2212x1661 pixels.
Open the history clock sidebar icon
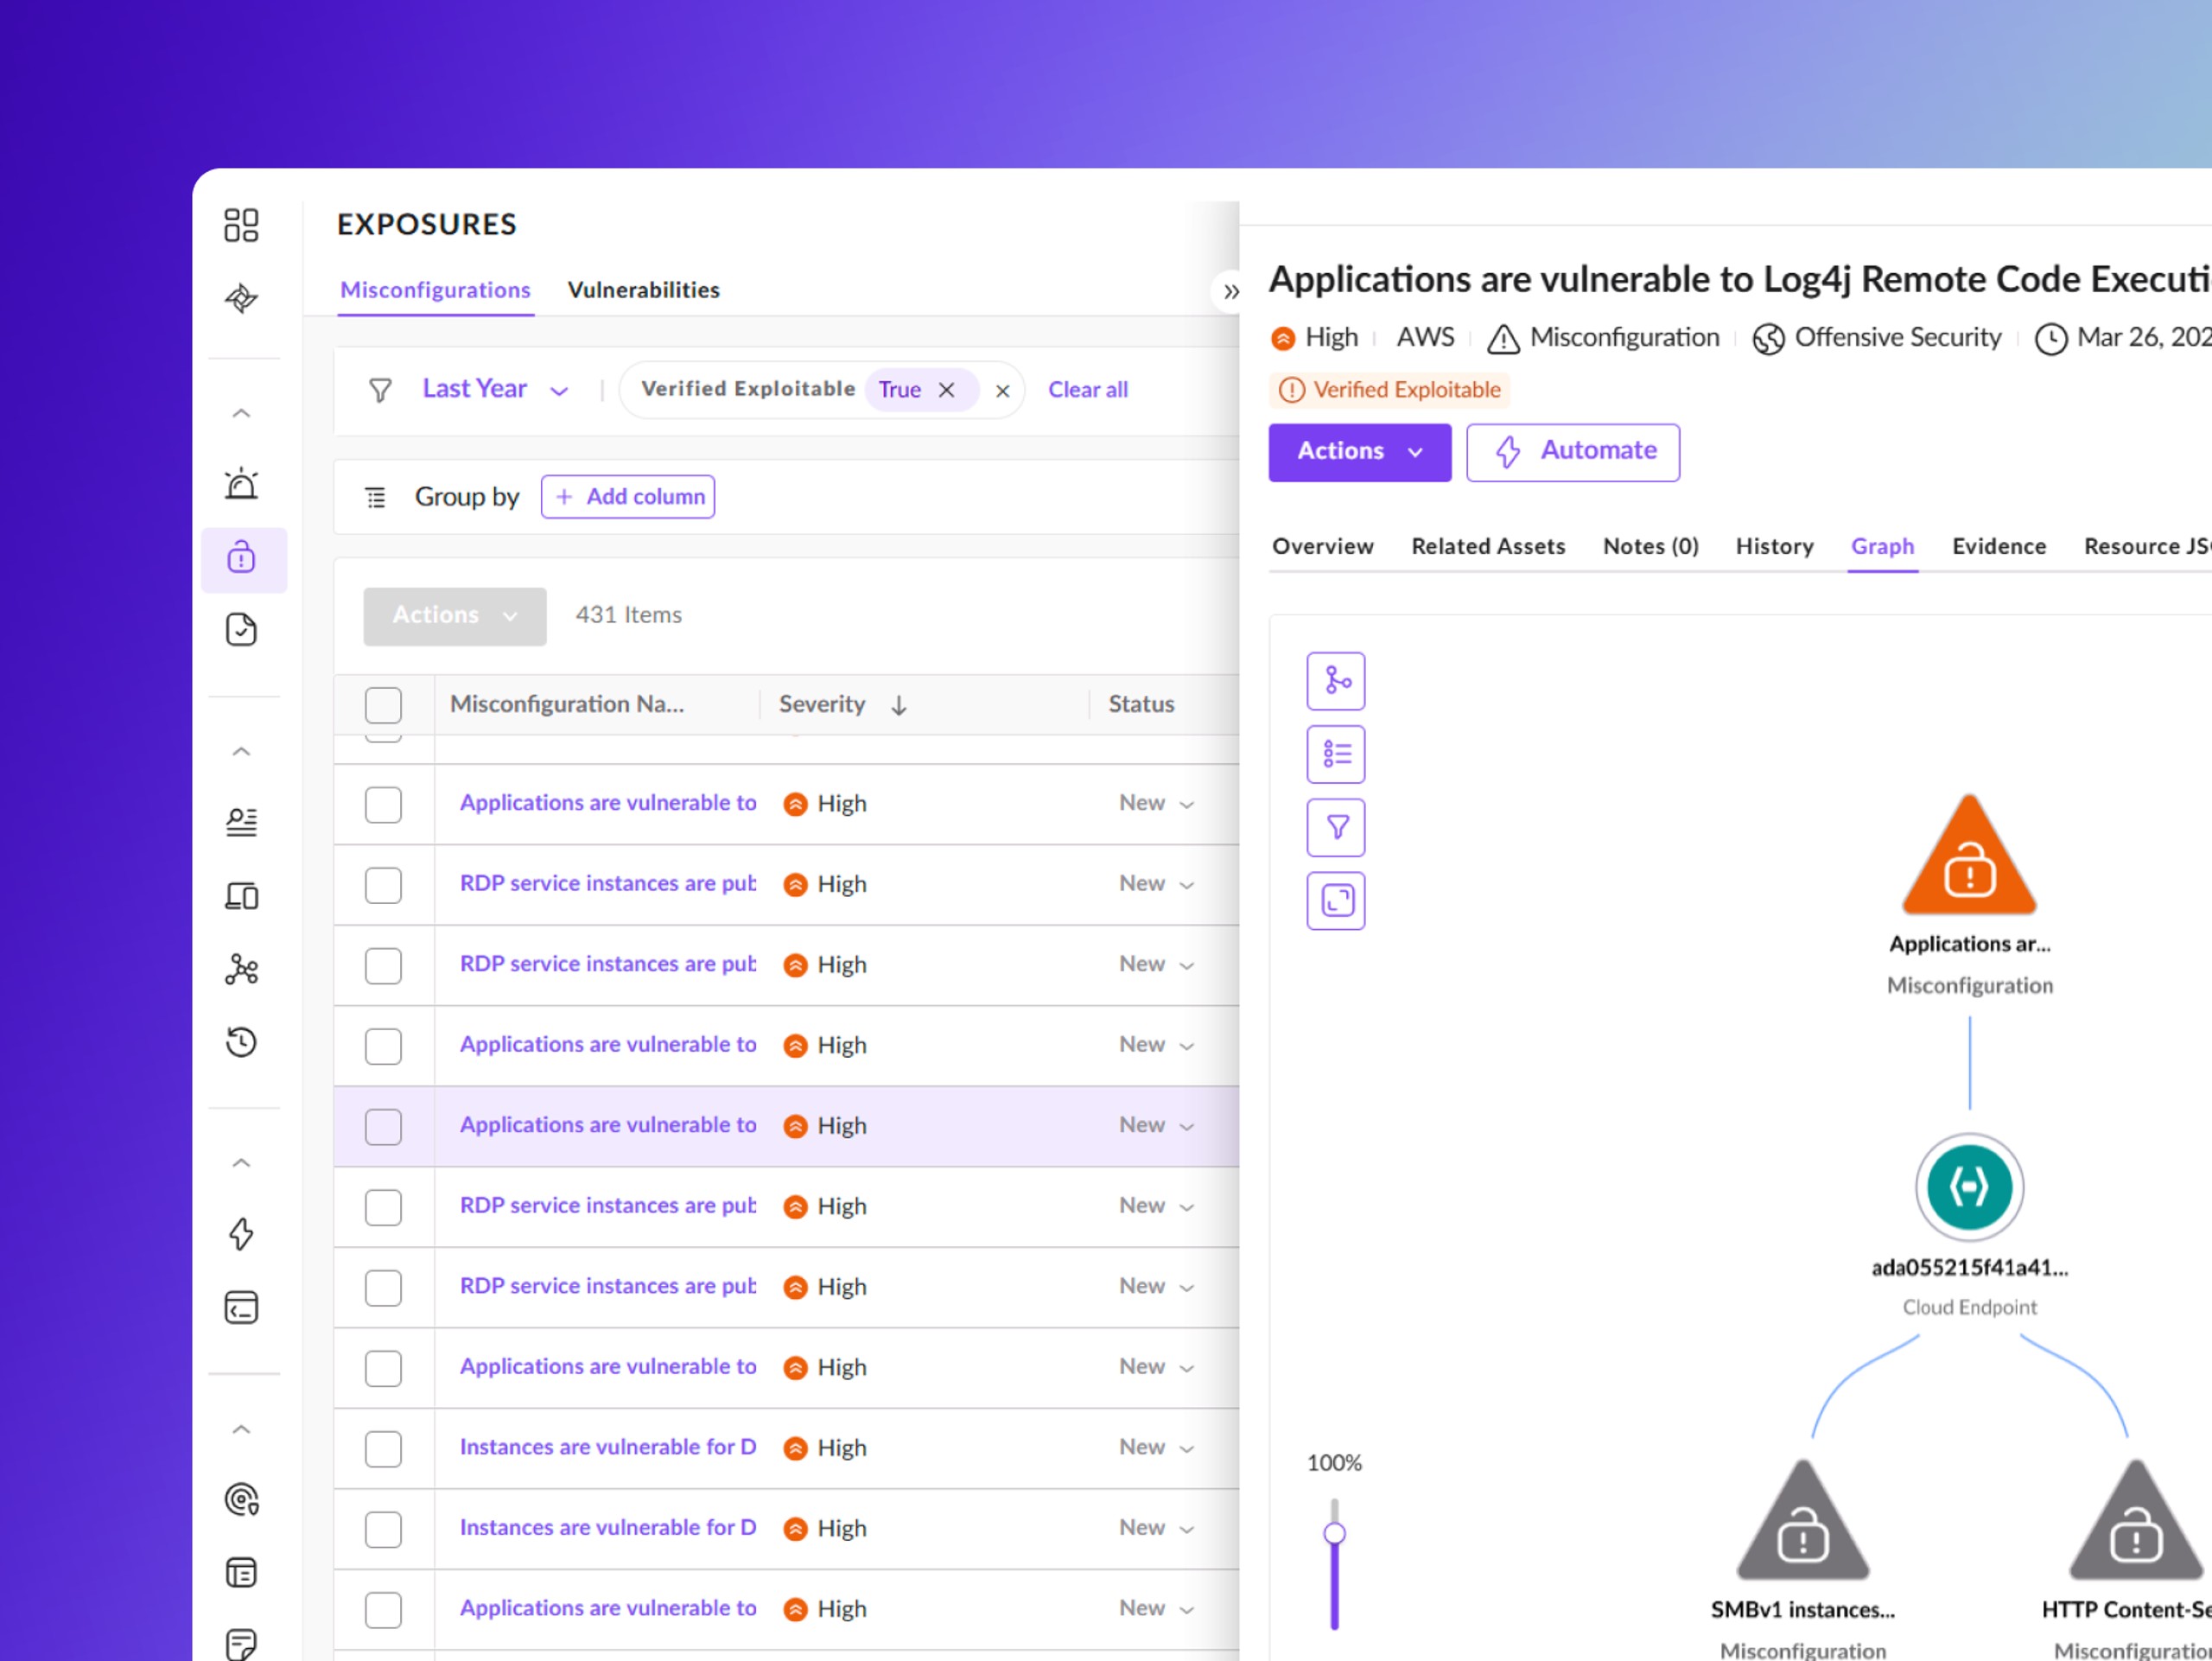click(241, 1042)
